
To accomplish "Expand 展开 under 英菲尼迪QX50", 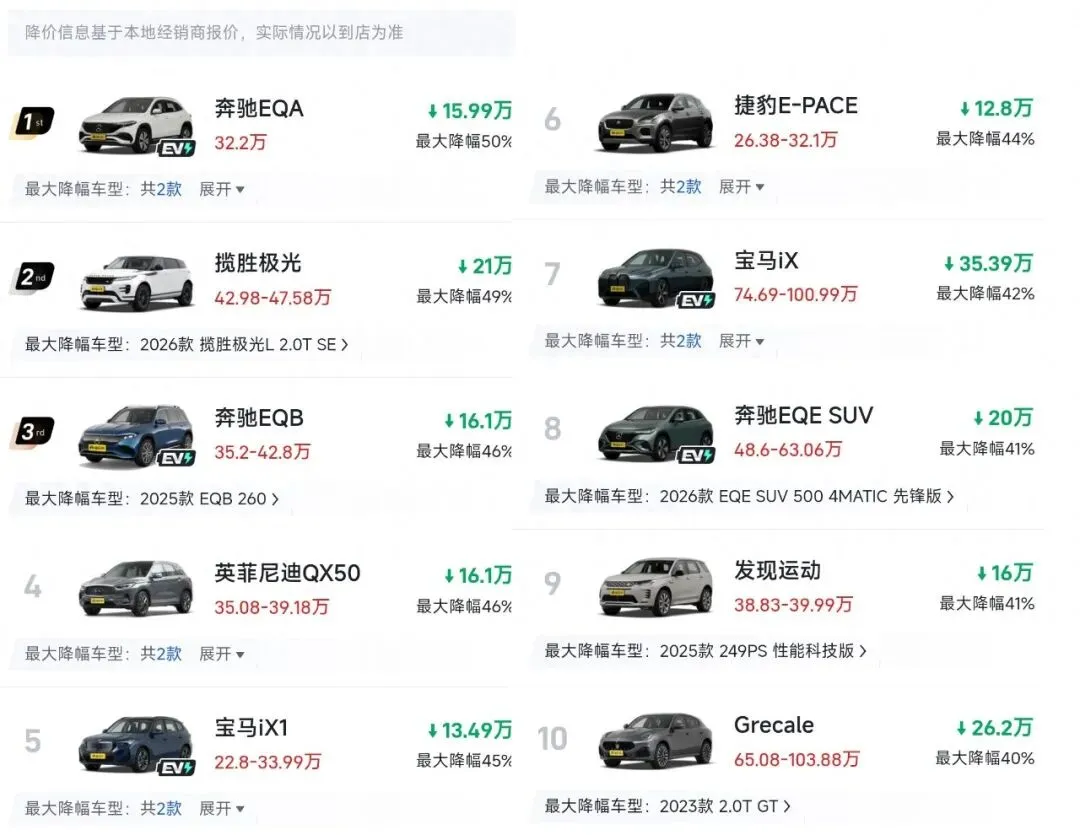I will 221,654.
